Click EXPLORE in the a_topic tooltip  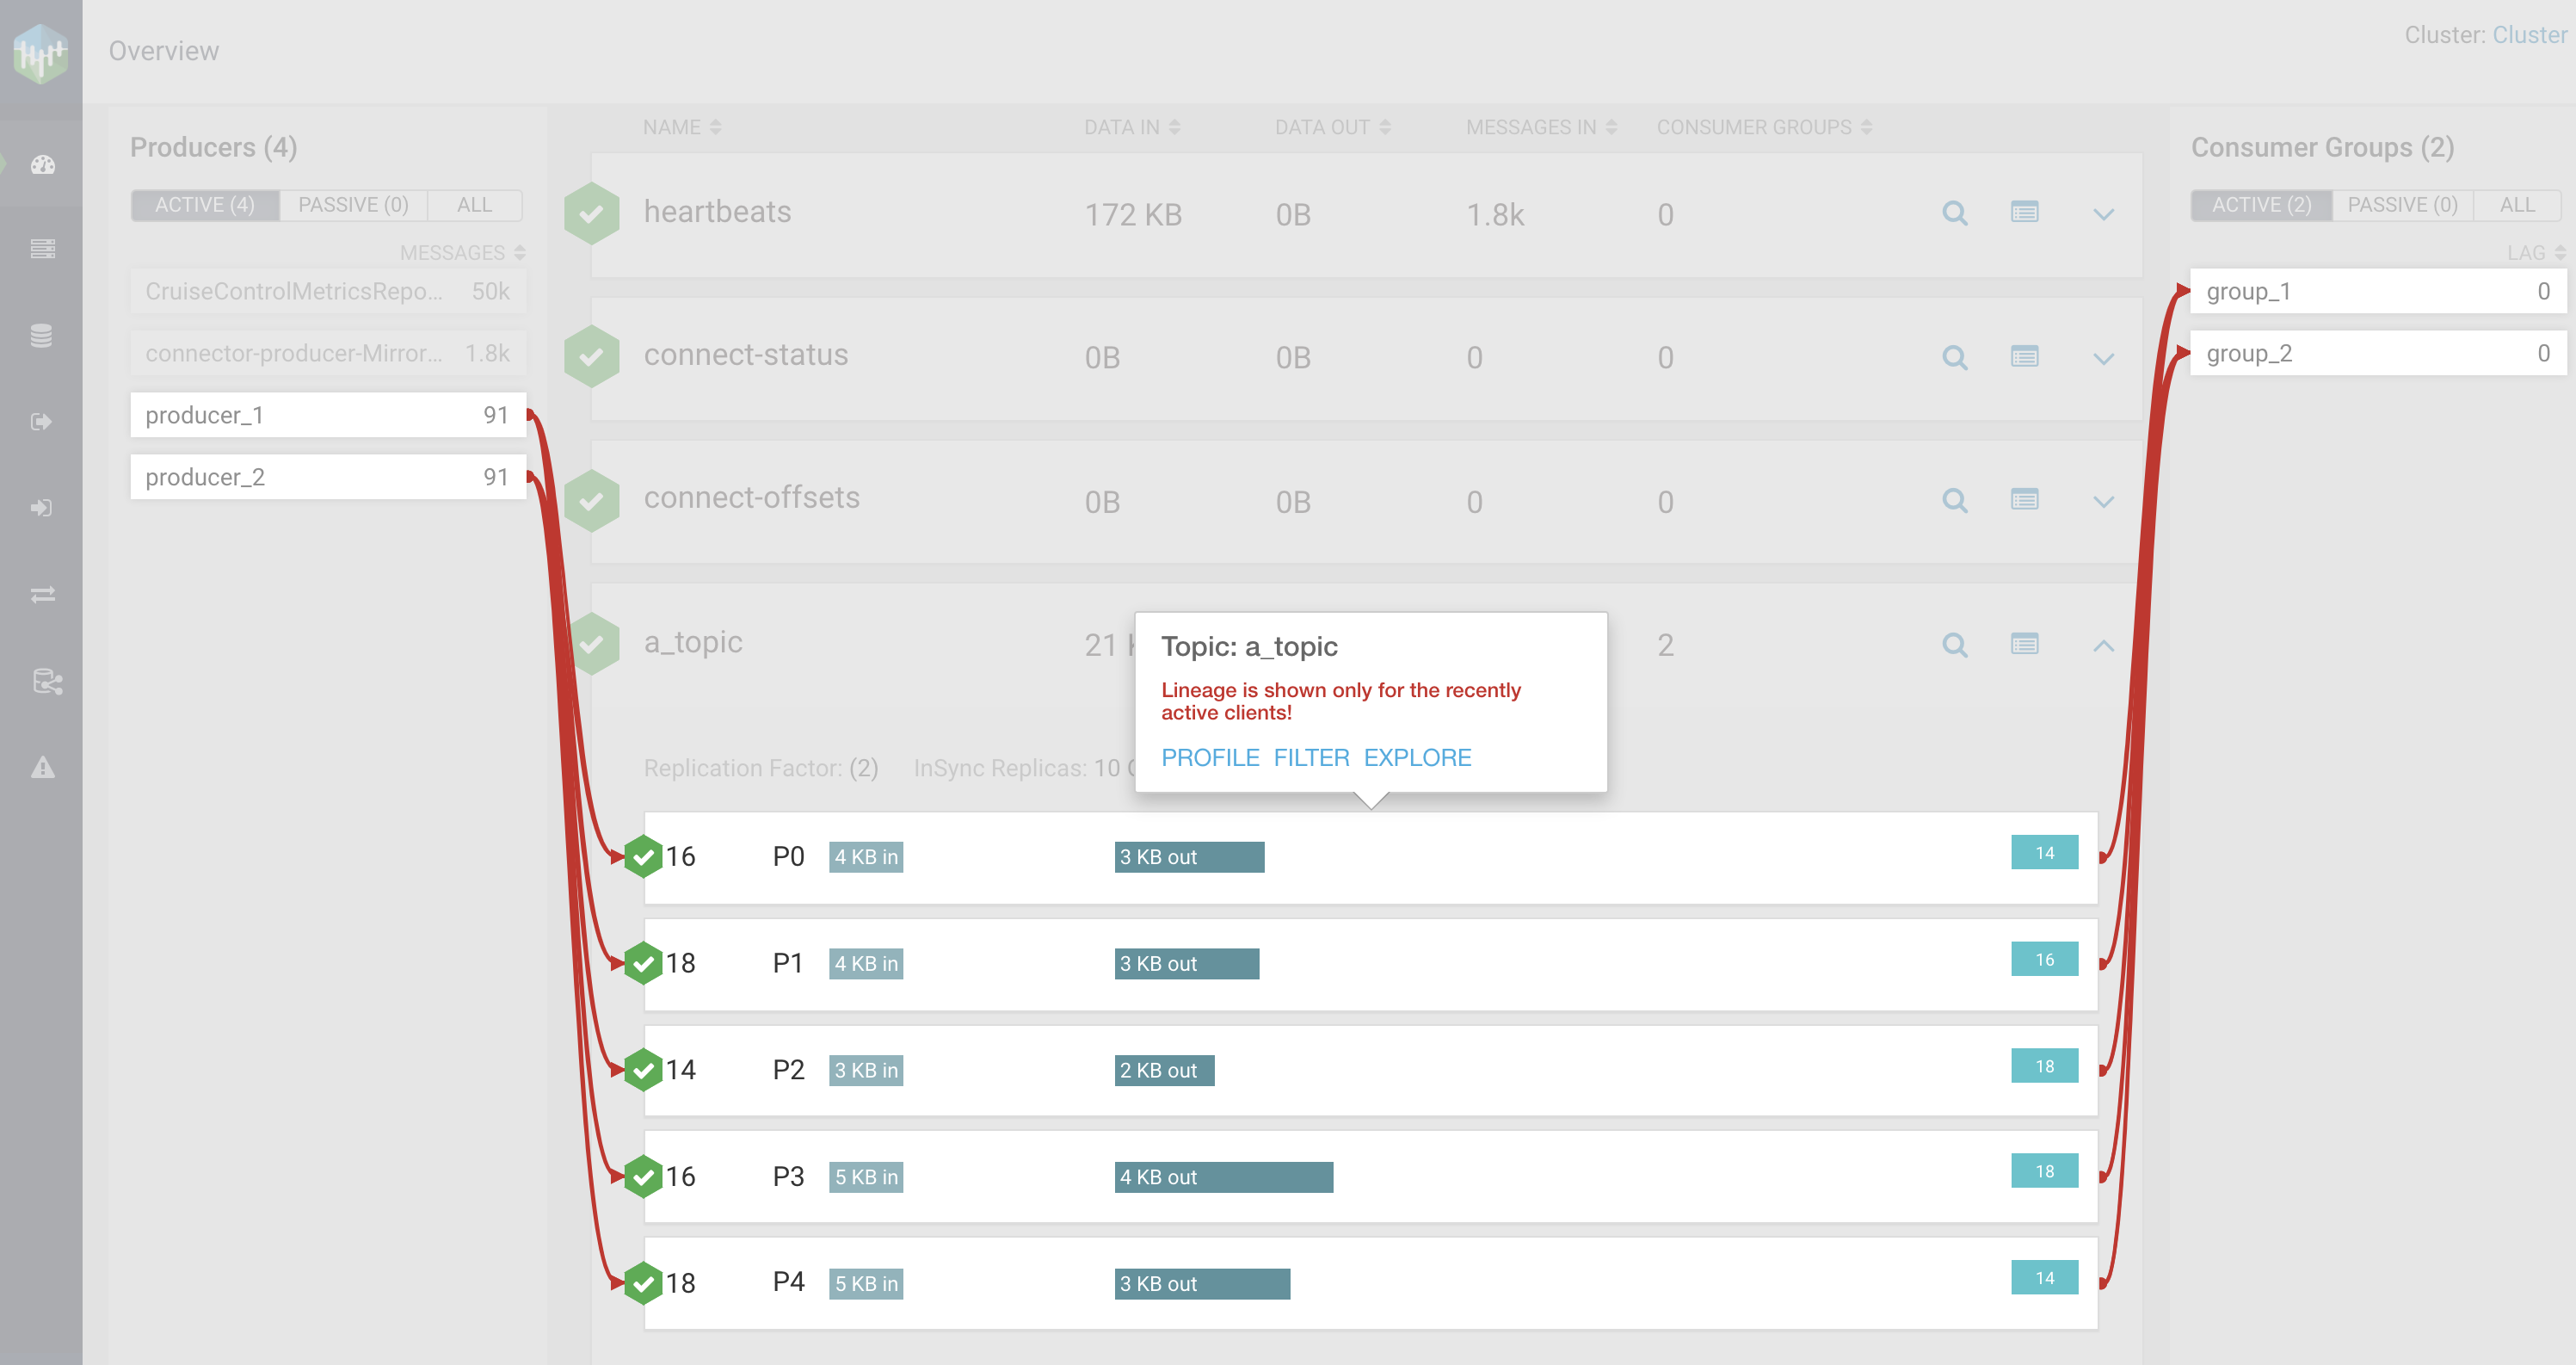coord(1417,757)
